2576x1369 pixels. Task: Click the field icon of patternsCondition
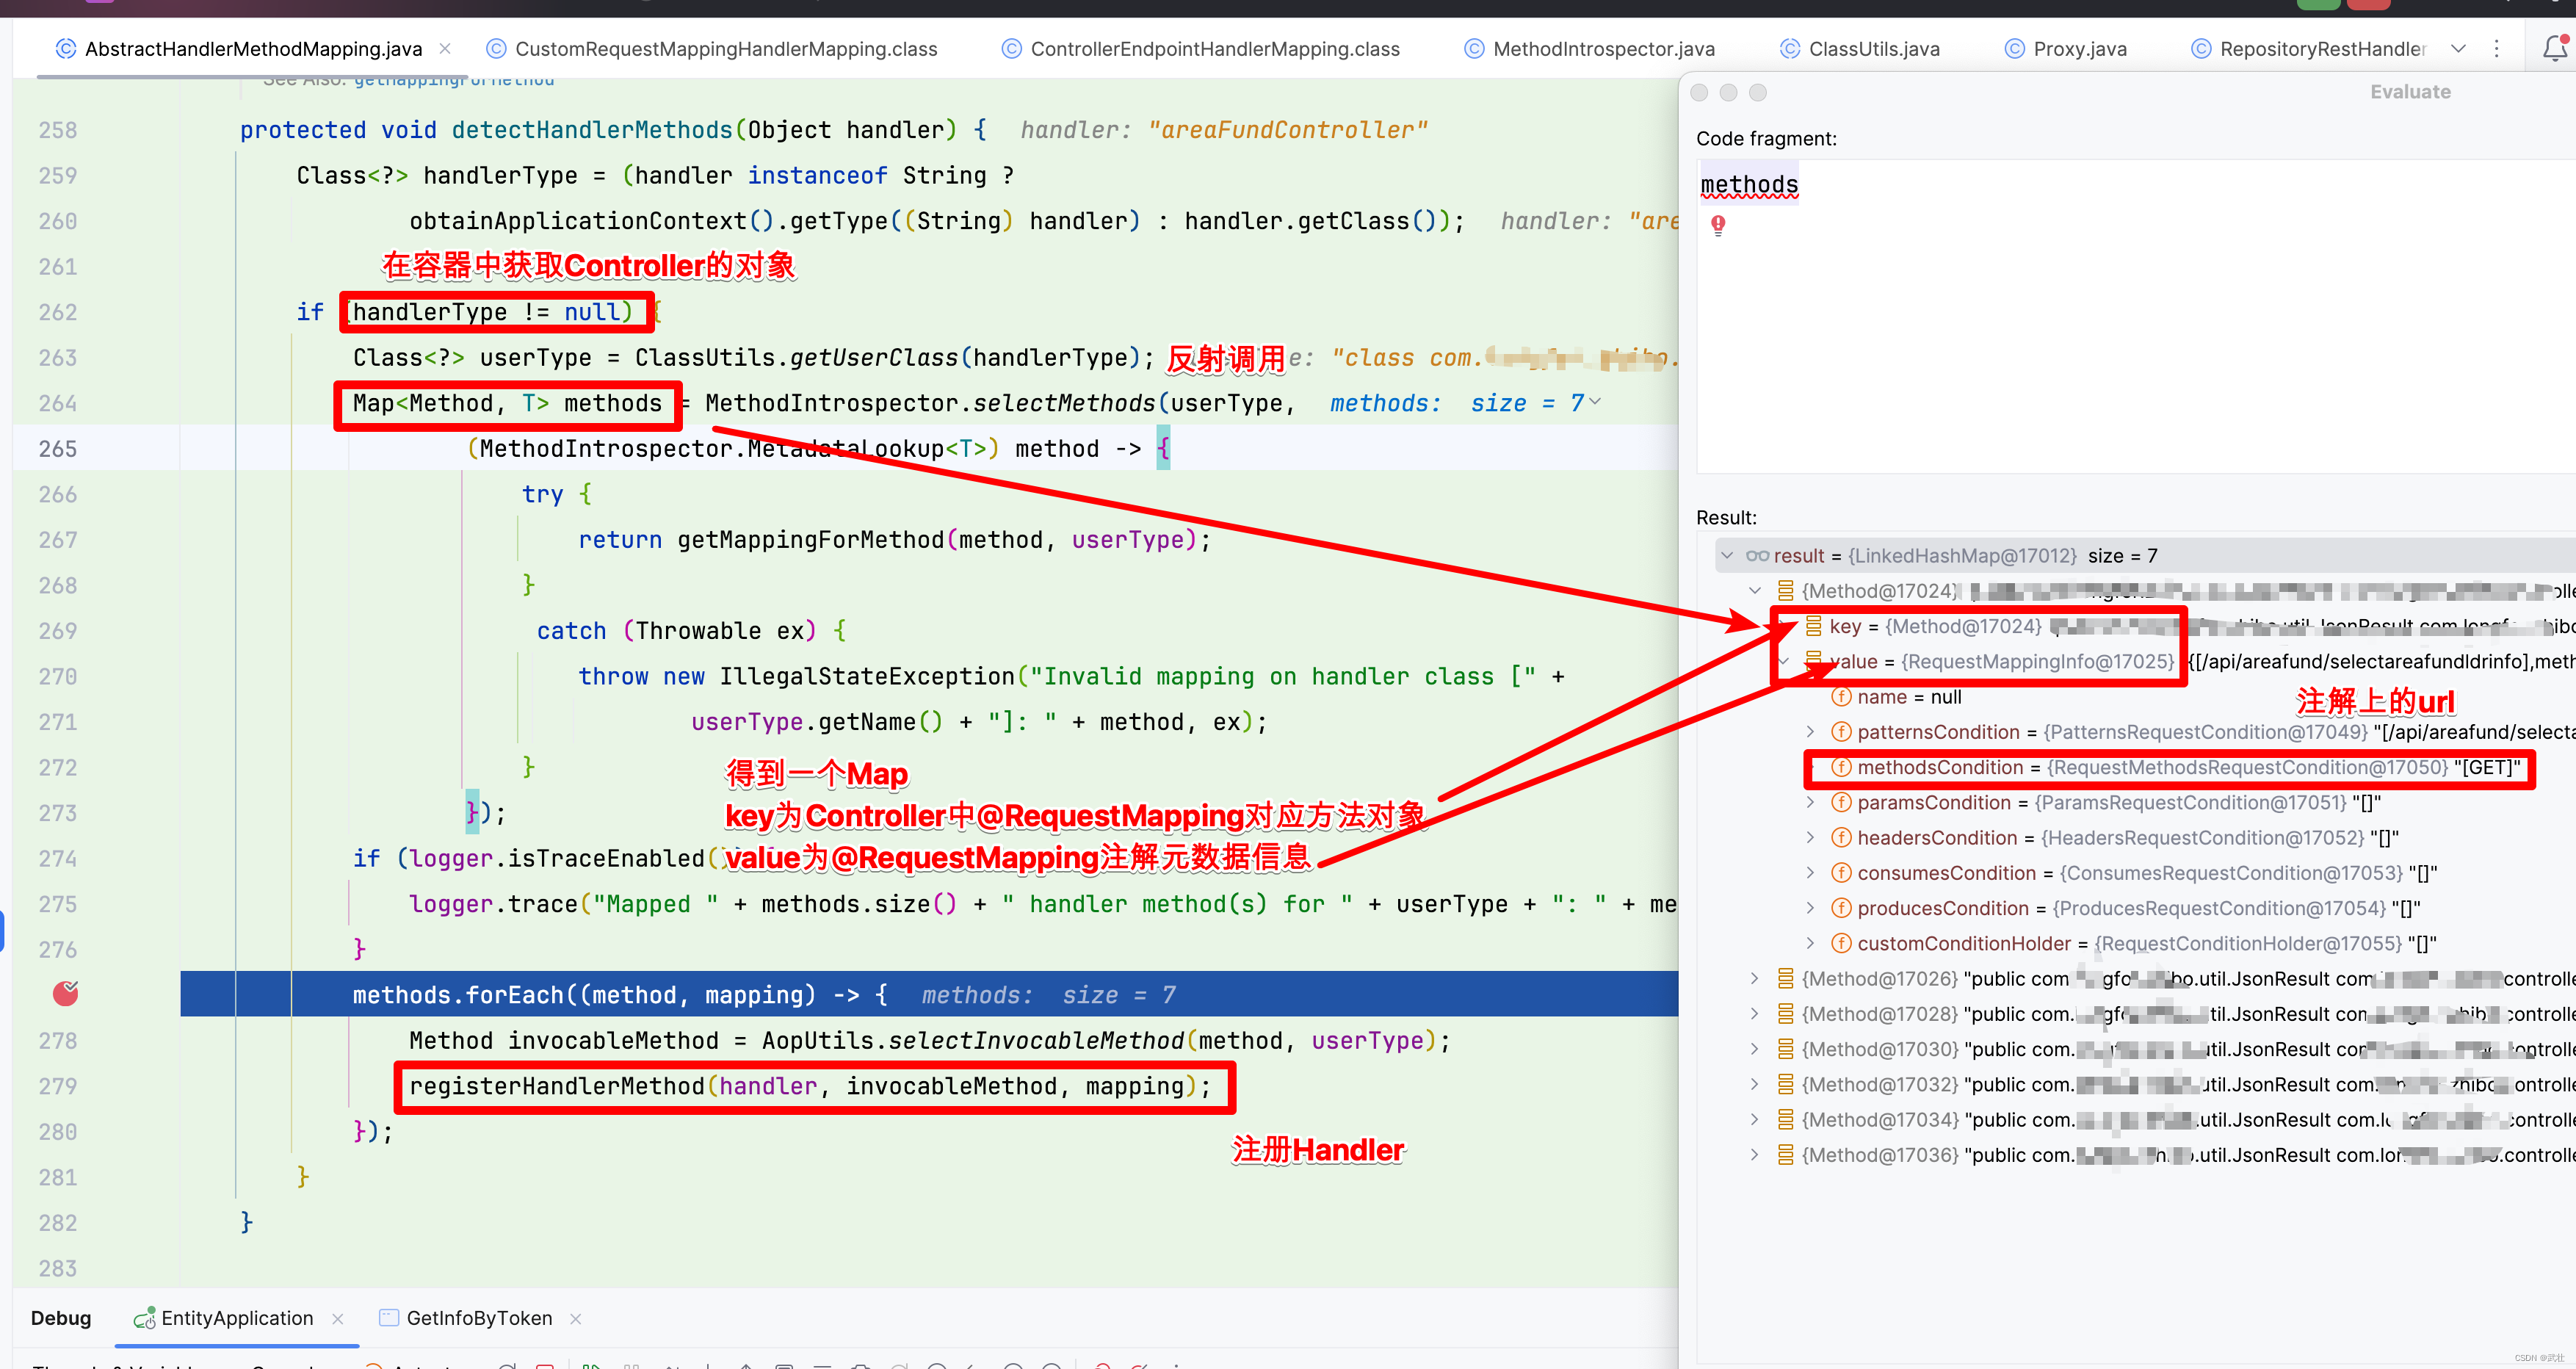1841,732
